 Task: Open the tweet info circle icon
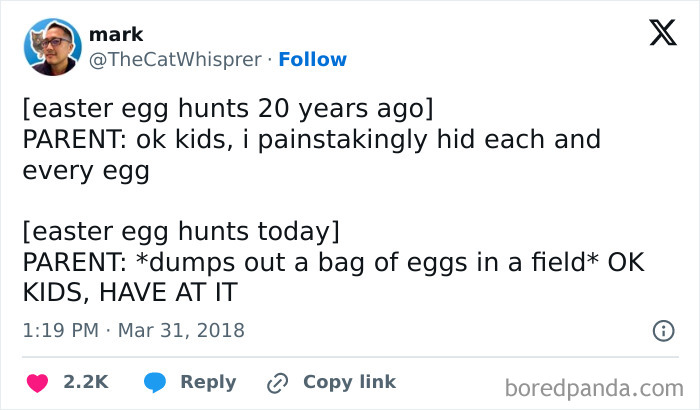(661, 329)
